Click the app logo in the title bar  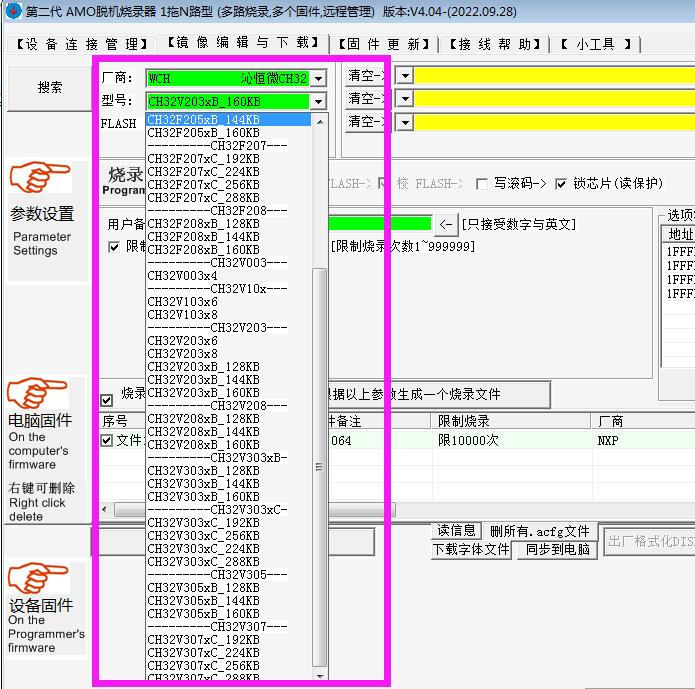[x=13, y=11]
